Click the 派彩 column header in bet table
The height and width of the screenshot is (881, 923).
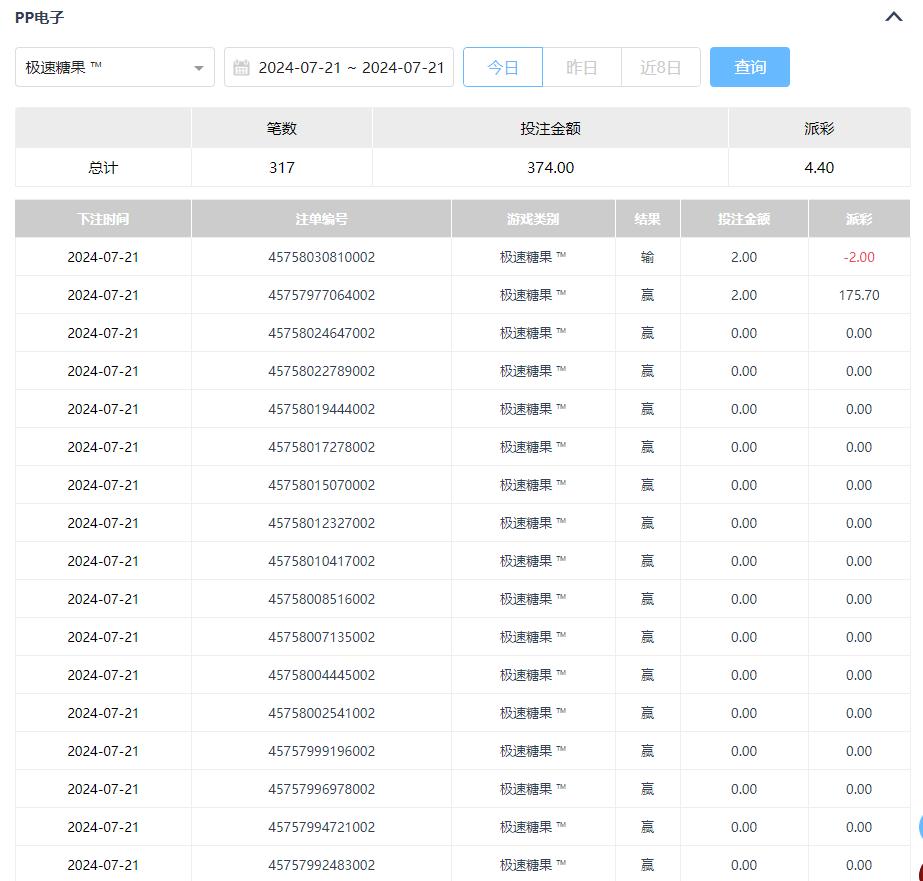[858, 219]
